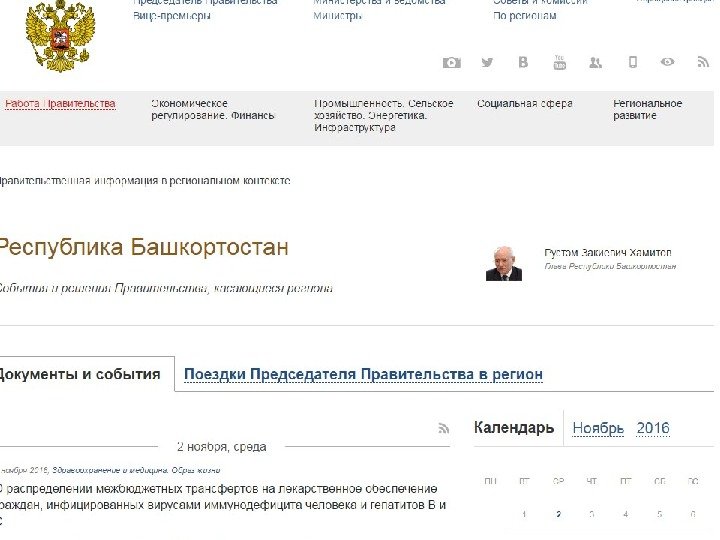
Task: Select day 1 in the calendar
Action: coord(524,514)
